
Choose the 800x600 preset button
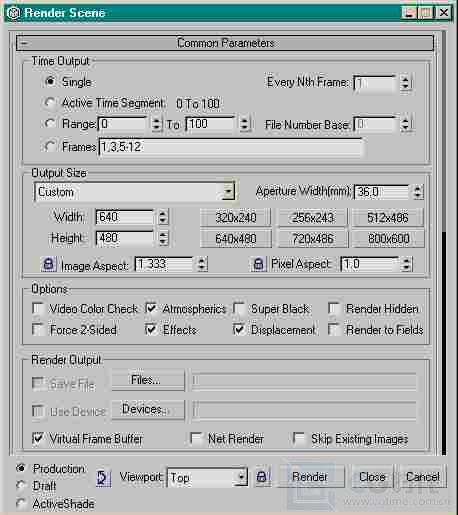click(x=388, y=239)
